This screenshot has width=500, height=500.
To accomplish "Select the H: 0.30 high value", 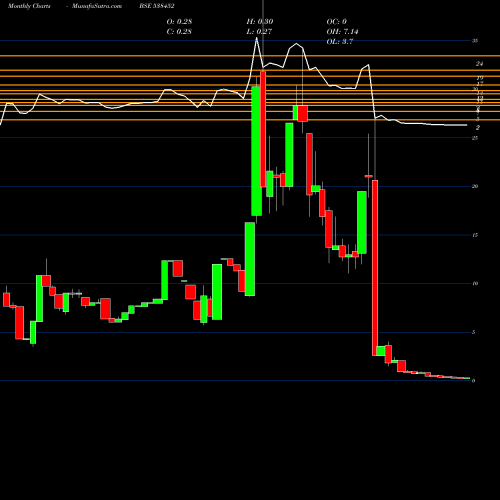I will [260, 21].
